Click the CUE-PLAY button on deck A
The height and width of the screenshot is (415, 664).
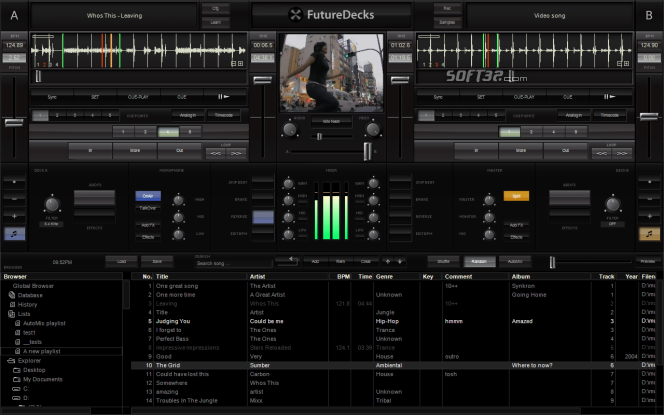138,97
